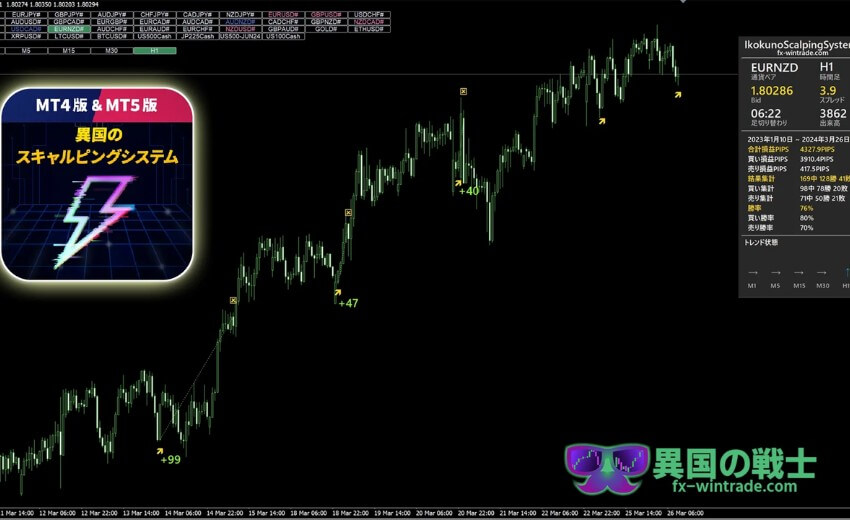Click the M1 trend arrow indicator
This screenshot has width=850, height=520.
[752, 273]
